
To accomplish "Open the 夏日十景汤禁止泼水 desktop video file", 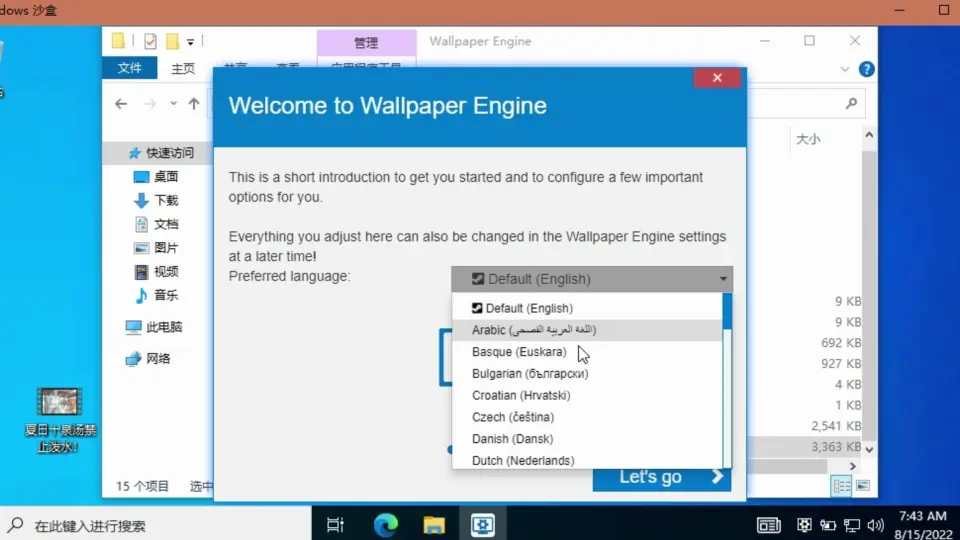I will (x=59, y=420).
